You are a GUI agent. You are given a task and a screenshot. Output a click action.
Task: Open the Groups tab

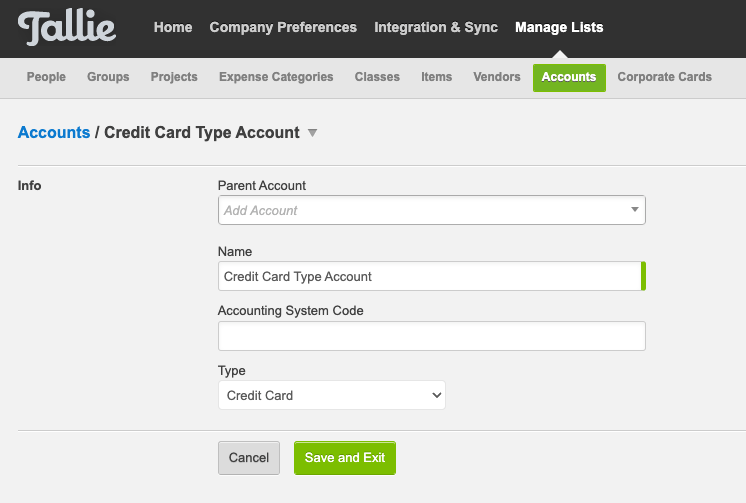coord(108,77)
